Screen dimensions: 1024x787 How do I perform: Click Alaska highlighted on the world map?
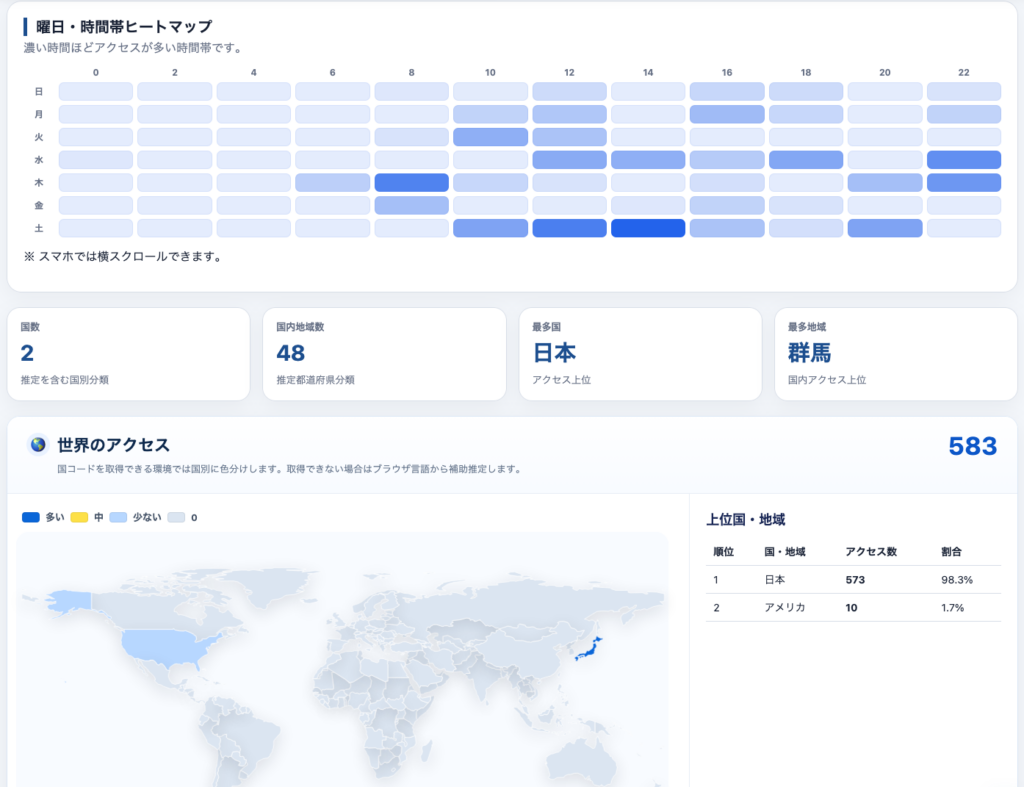click(71, 601)
